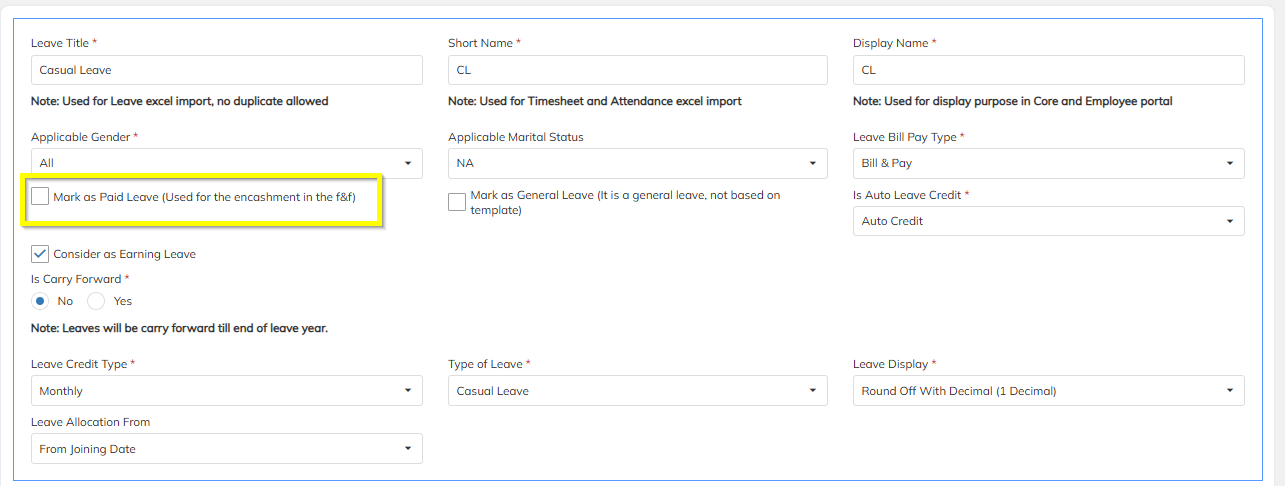
Task: Tick the Mark as General Leave checkbox
Action: click(x=457, y=203)
